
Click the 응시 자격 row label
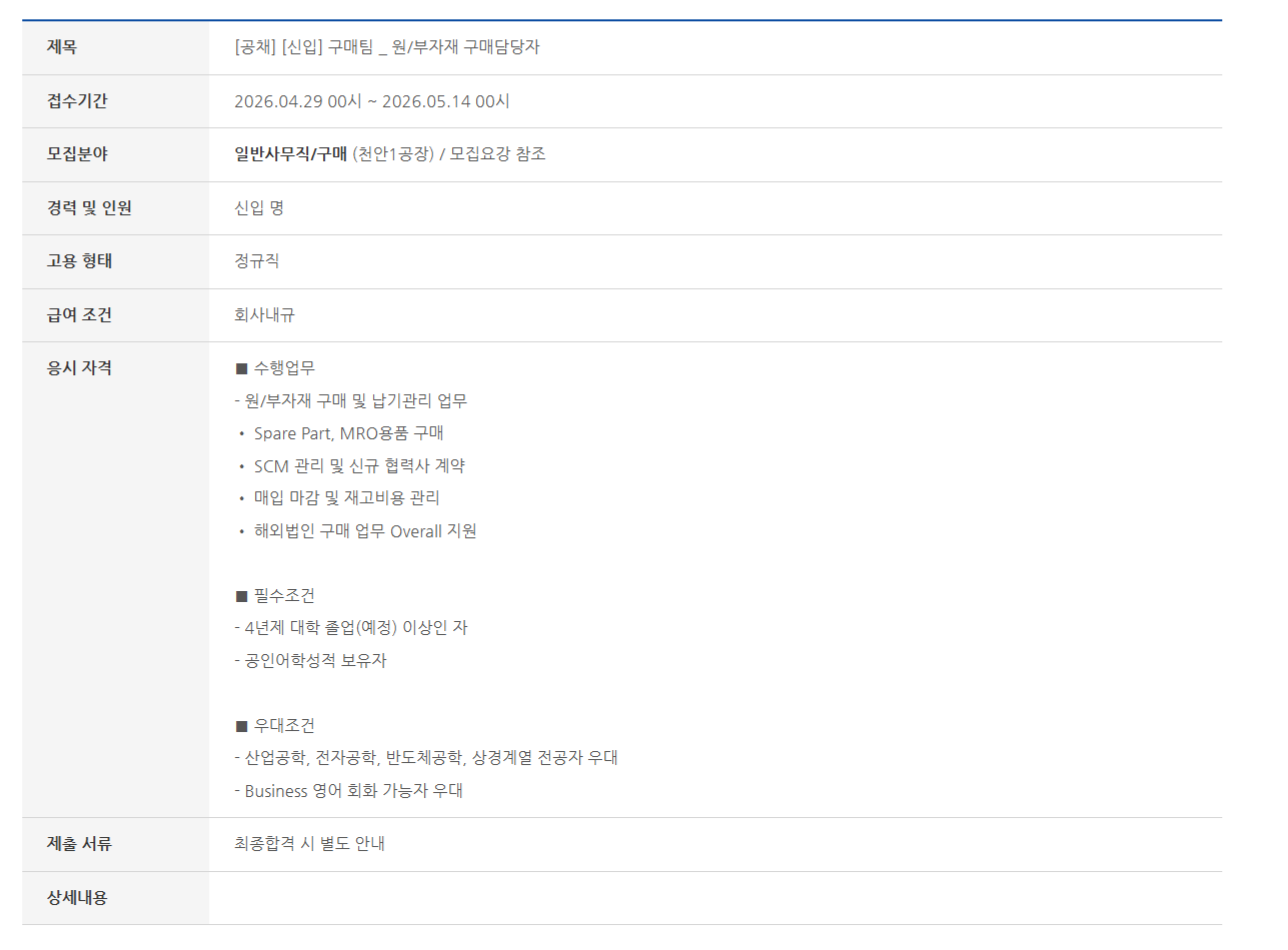(79, 368)
